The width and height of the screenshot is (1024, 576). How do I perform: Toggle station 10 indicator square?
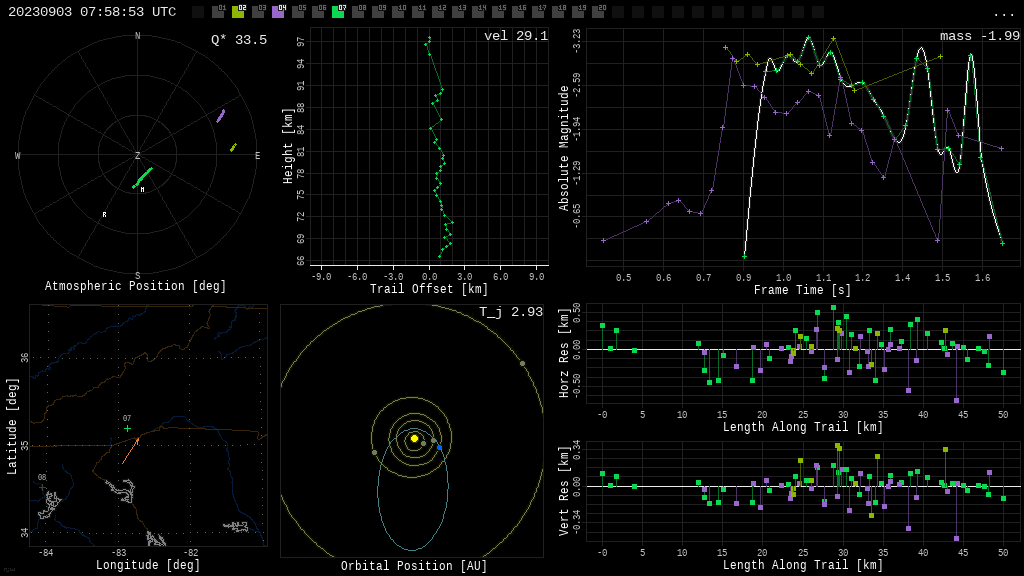(x=398, y=11)
